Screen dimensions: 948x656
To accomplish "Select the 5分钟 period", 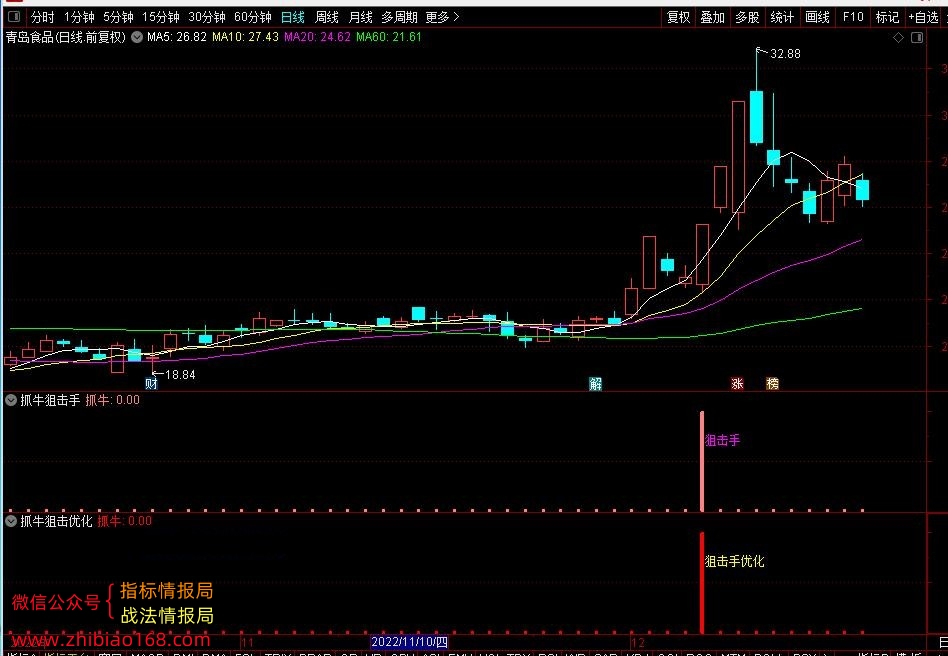I will click(x=118, y=18).
